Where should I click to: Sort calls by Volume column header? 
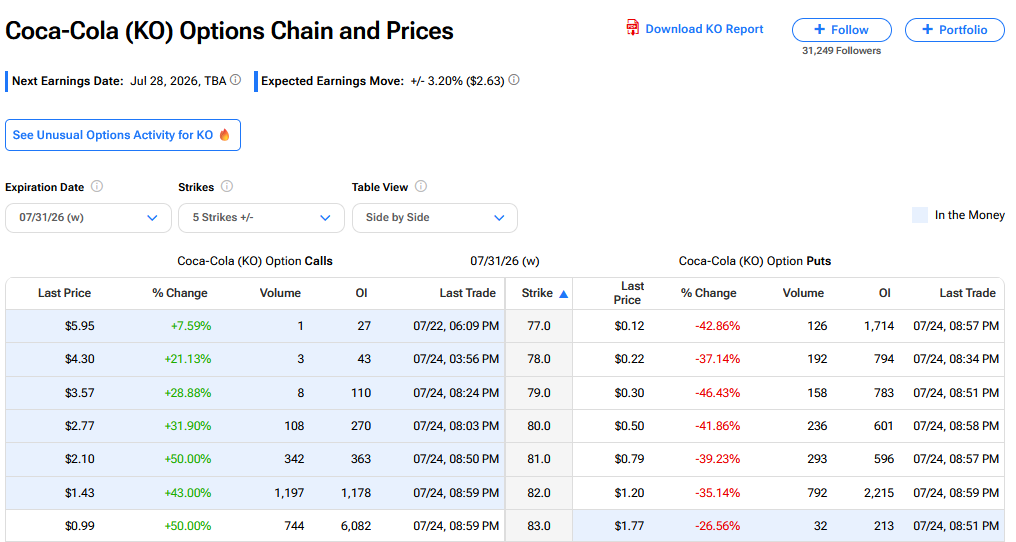coord(280,293)
